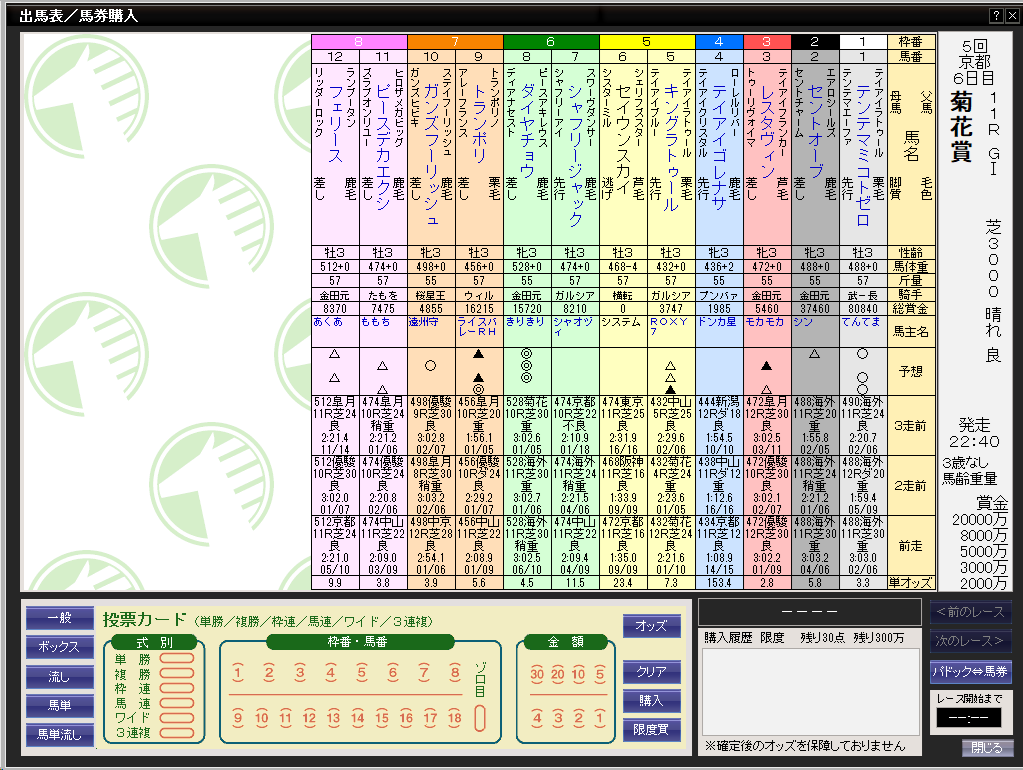Mark the 3連複 bet type oval
The image size is (1023, 770).
[175, 733]
